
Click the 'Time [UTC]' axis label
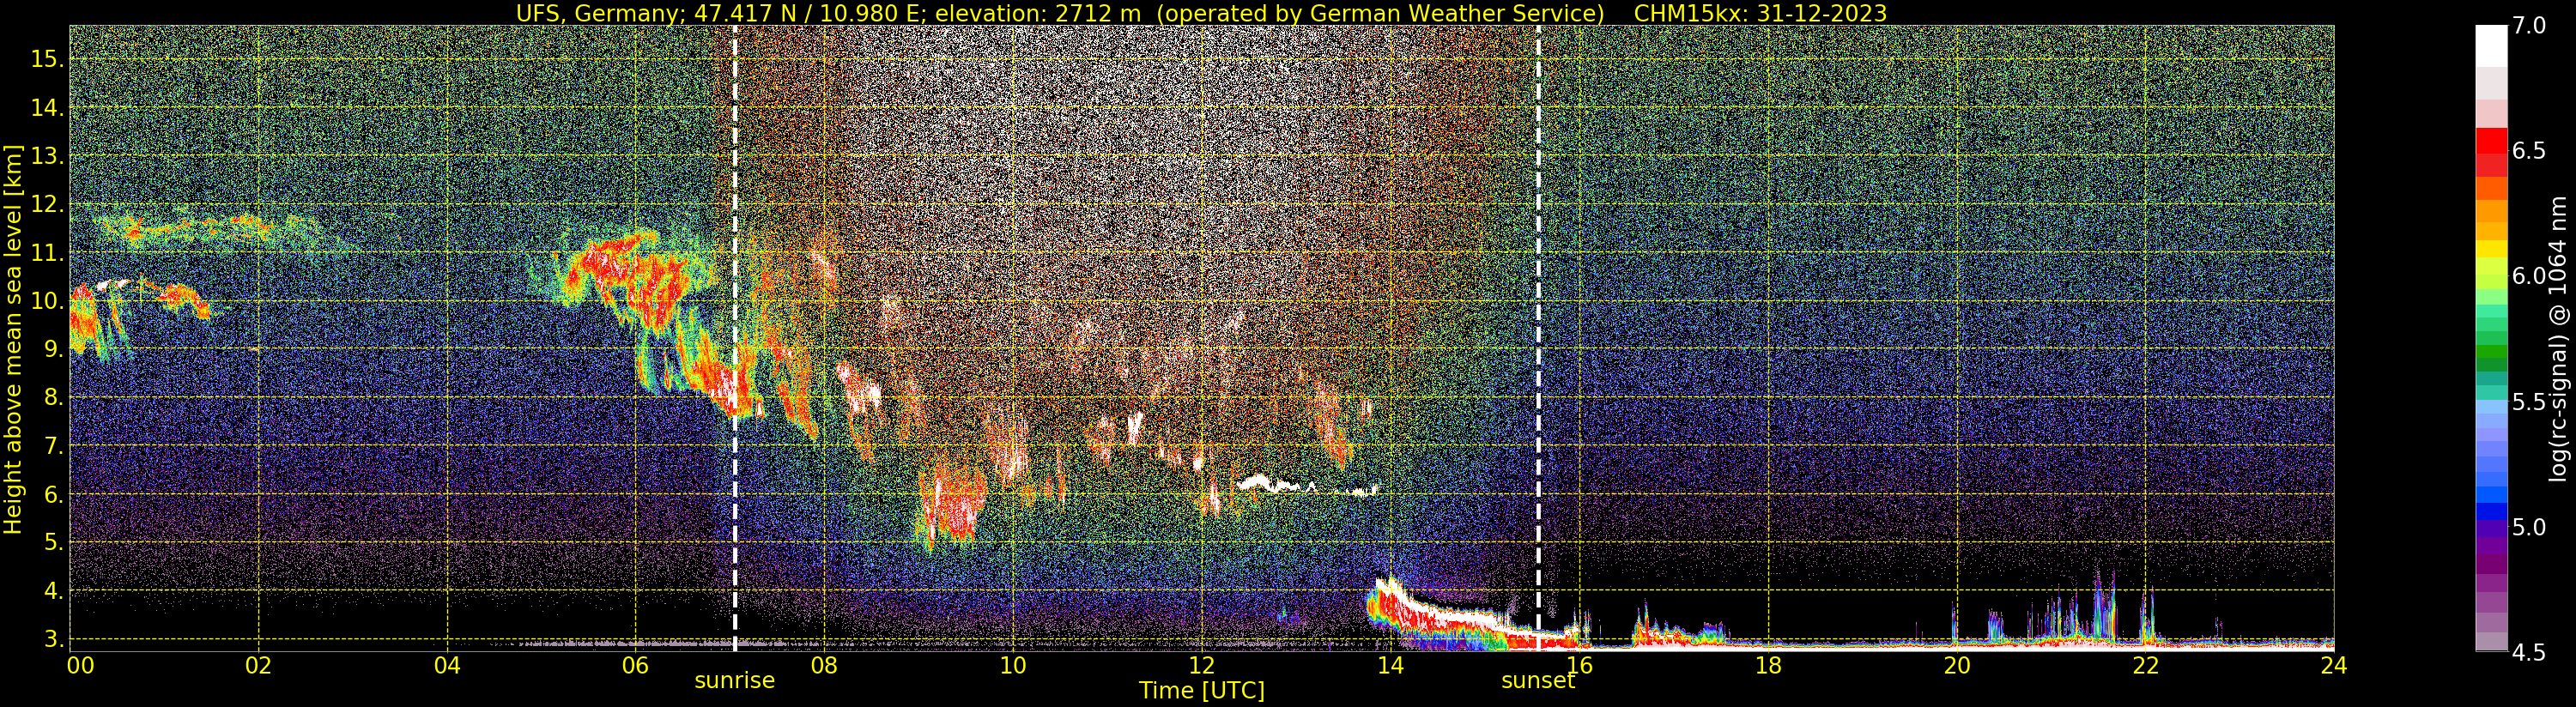(x=1202, y=691)
